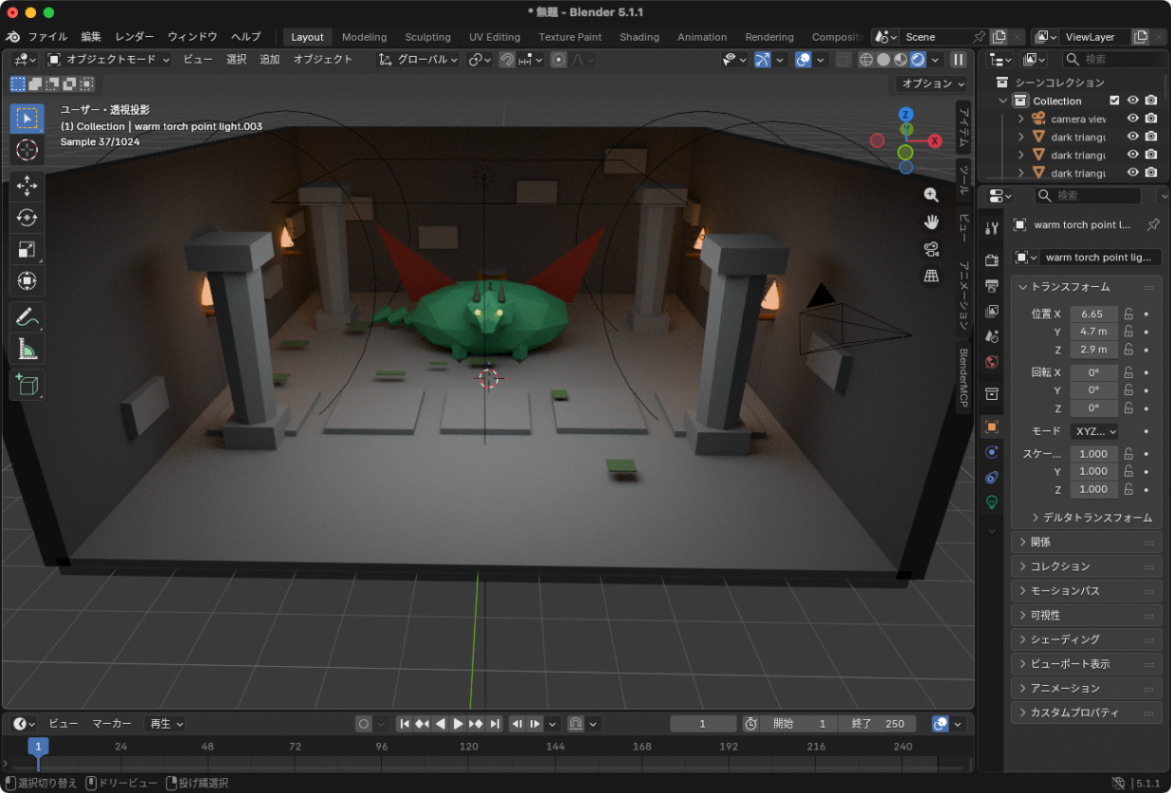This screenshot has height=793, width=1171.
Task: Switch to material preview shading
Action: 901,60
